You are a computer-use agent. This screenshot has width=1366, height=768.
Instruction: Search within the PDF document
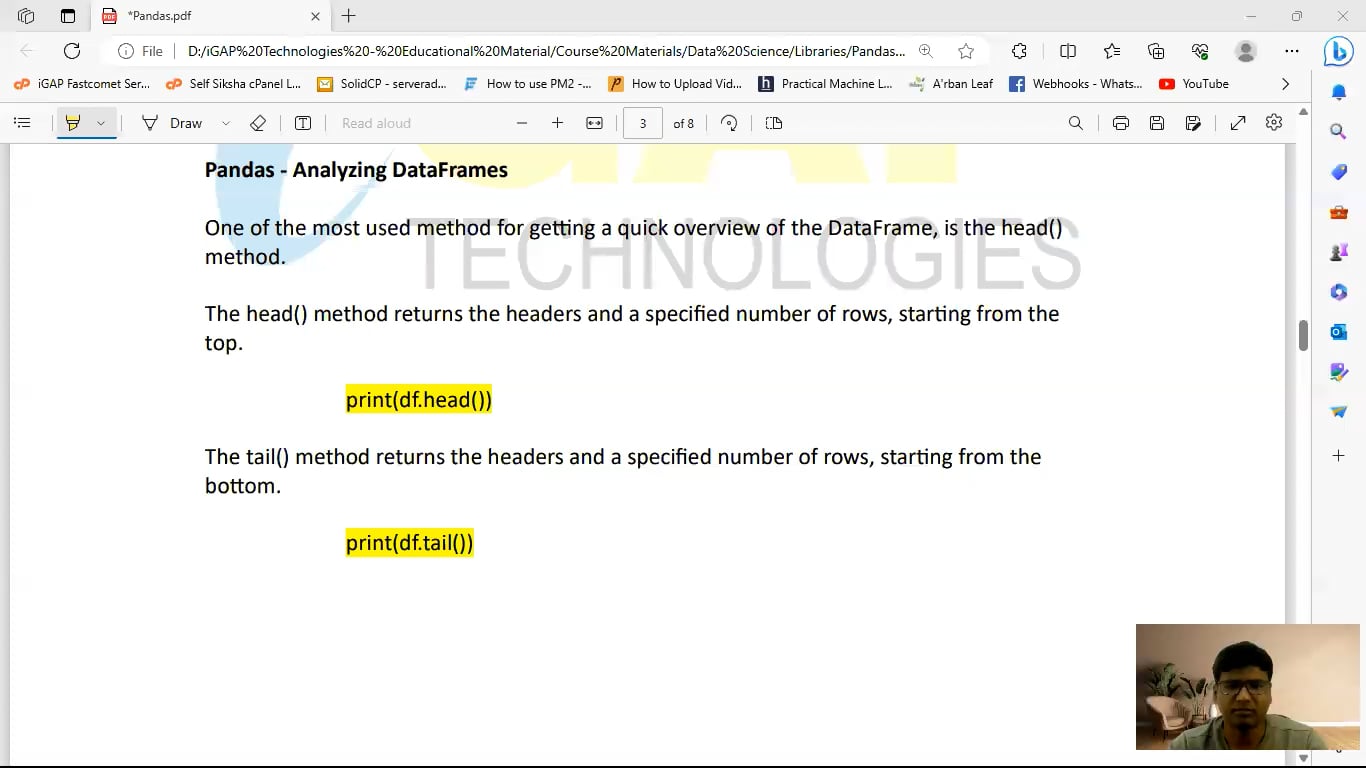tap(1076, 123)
